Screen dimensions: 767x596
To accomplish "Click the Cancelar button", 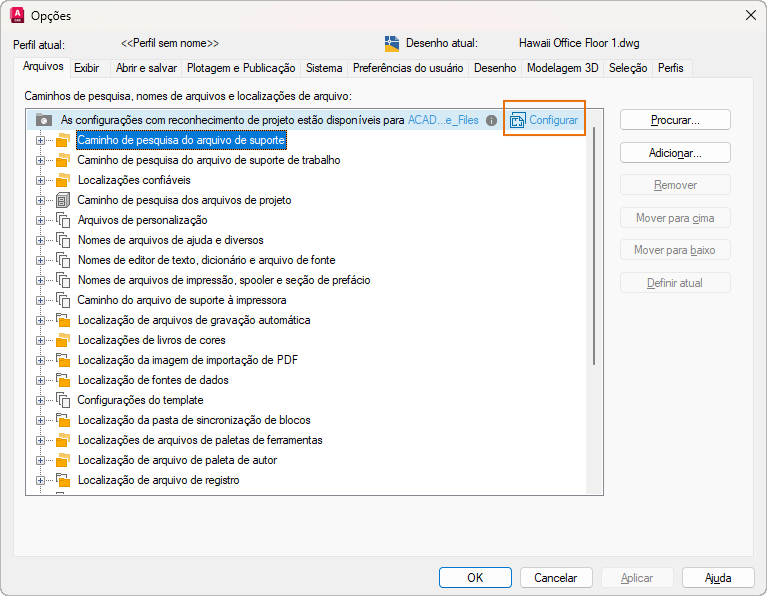I will (x=556, y=578).
